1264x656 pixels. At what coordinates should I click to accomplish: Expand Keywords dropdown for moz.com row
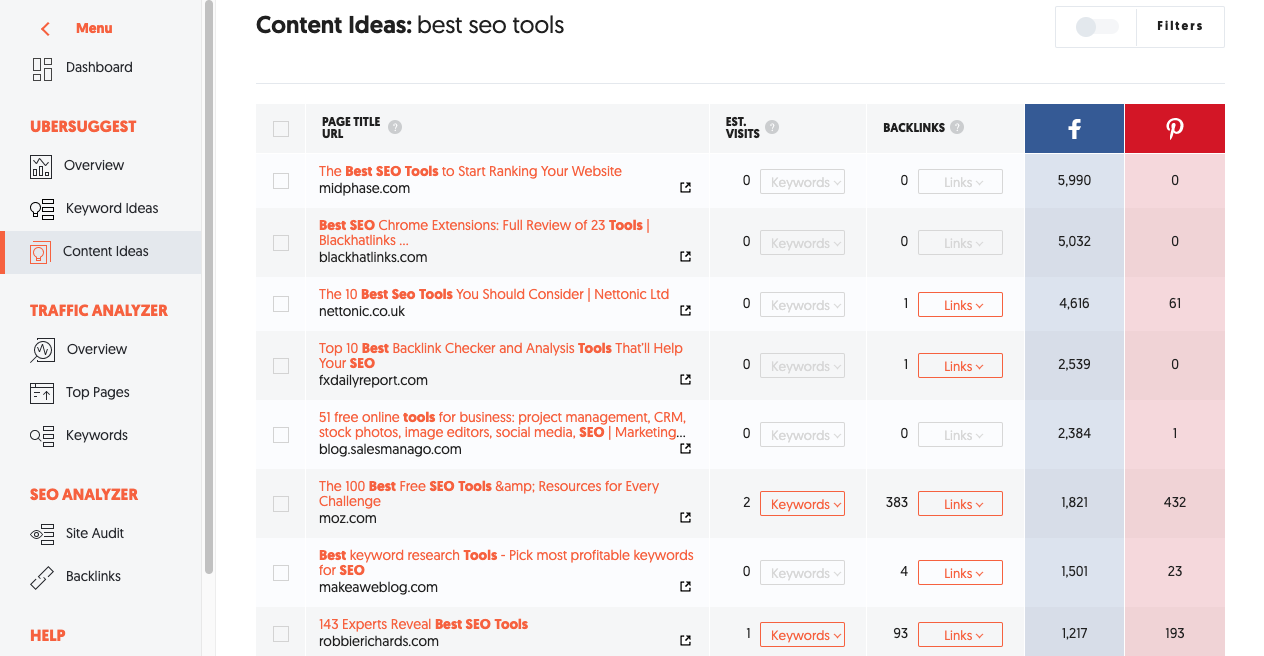coord(802,504)
